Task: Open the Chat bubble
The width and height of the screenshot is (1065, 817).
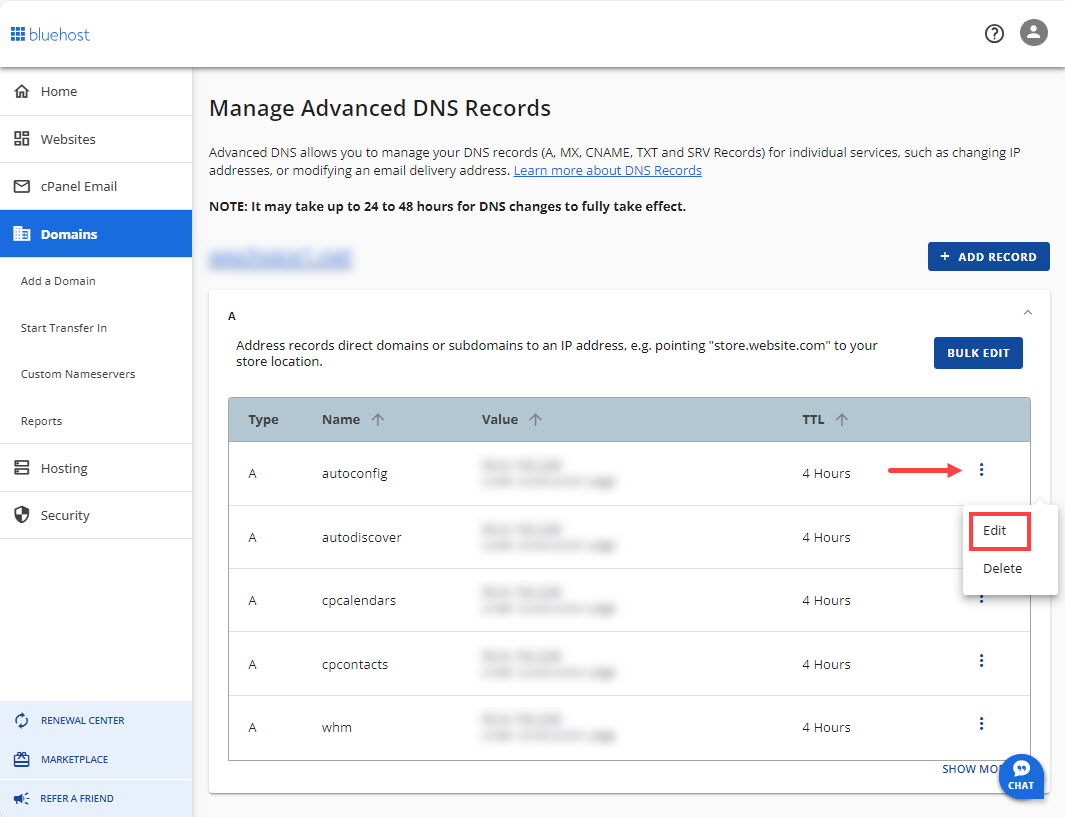Action: (x=1021, y=776)
